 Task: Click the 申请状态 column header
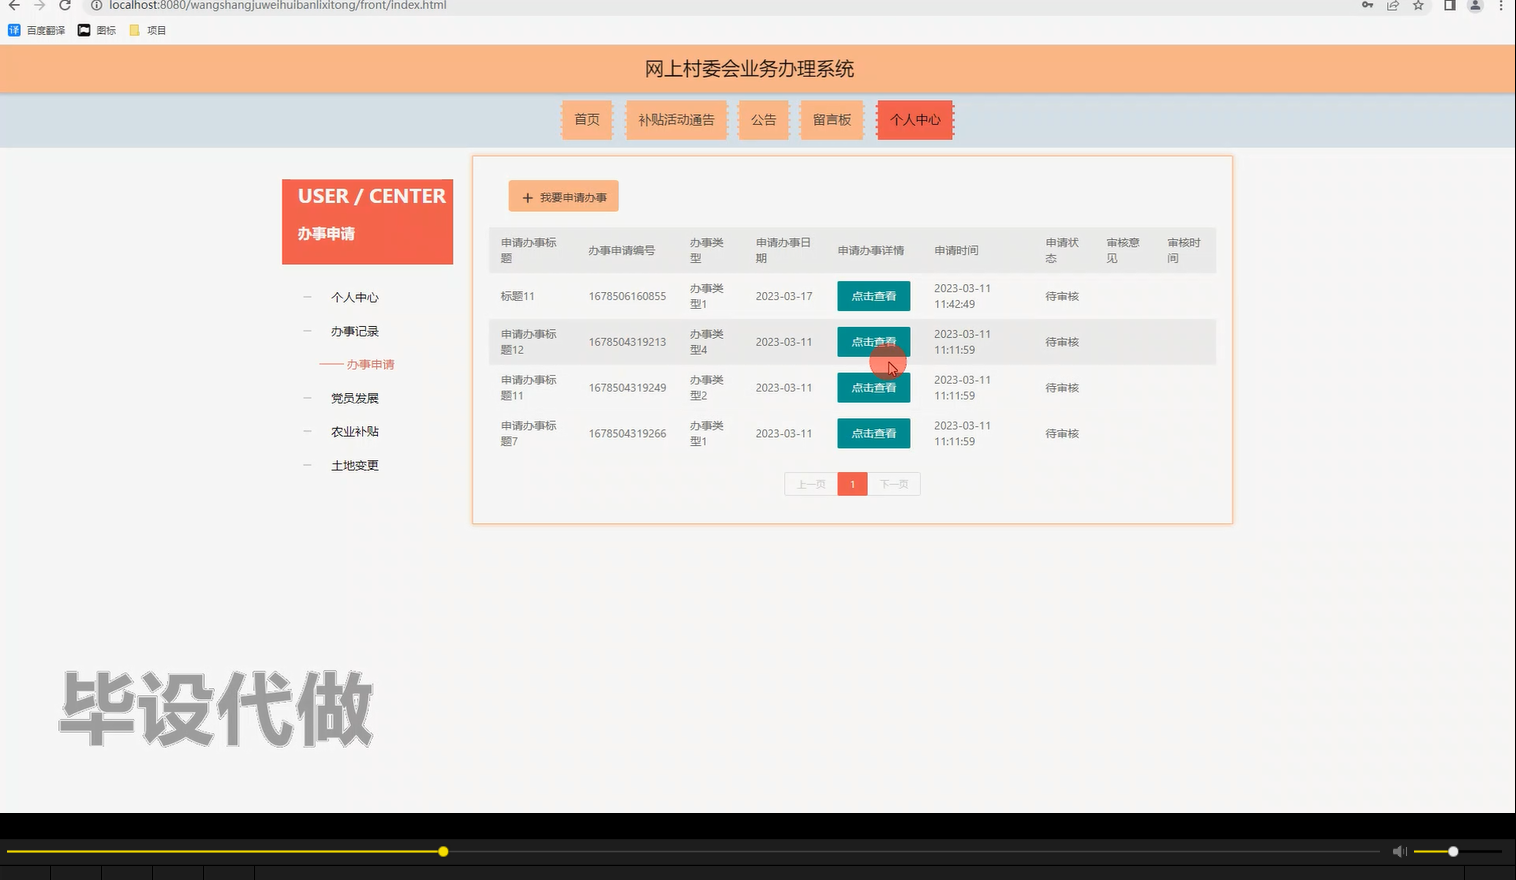click(1062, 251)
